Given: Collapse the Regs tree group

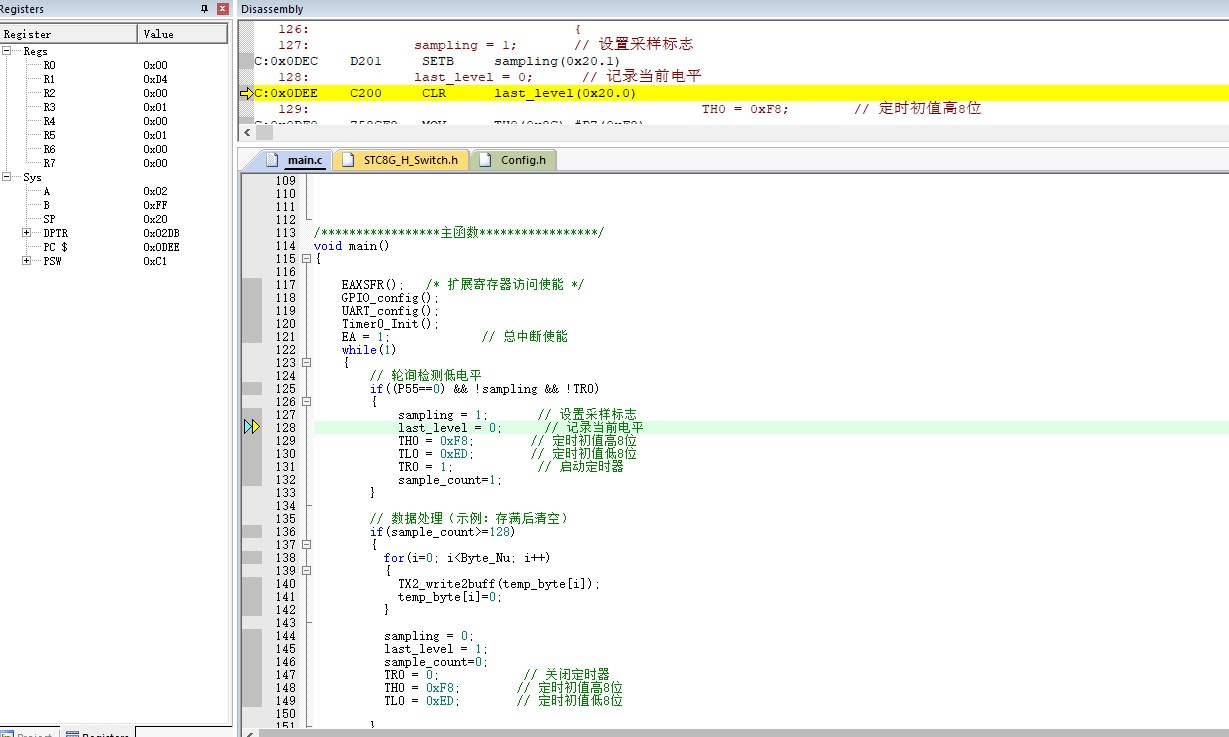Looking at the screenshot, I should coord(7,51).
